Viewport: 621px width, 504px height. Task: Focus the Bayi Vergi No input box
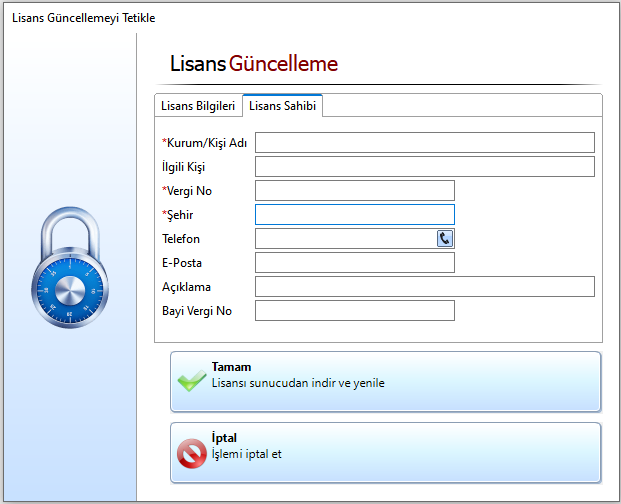point(354,310)
